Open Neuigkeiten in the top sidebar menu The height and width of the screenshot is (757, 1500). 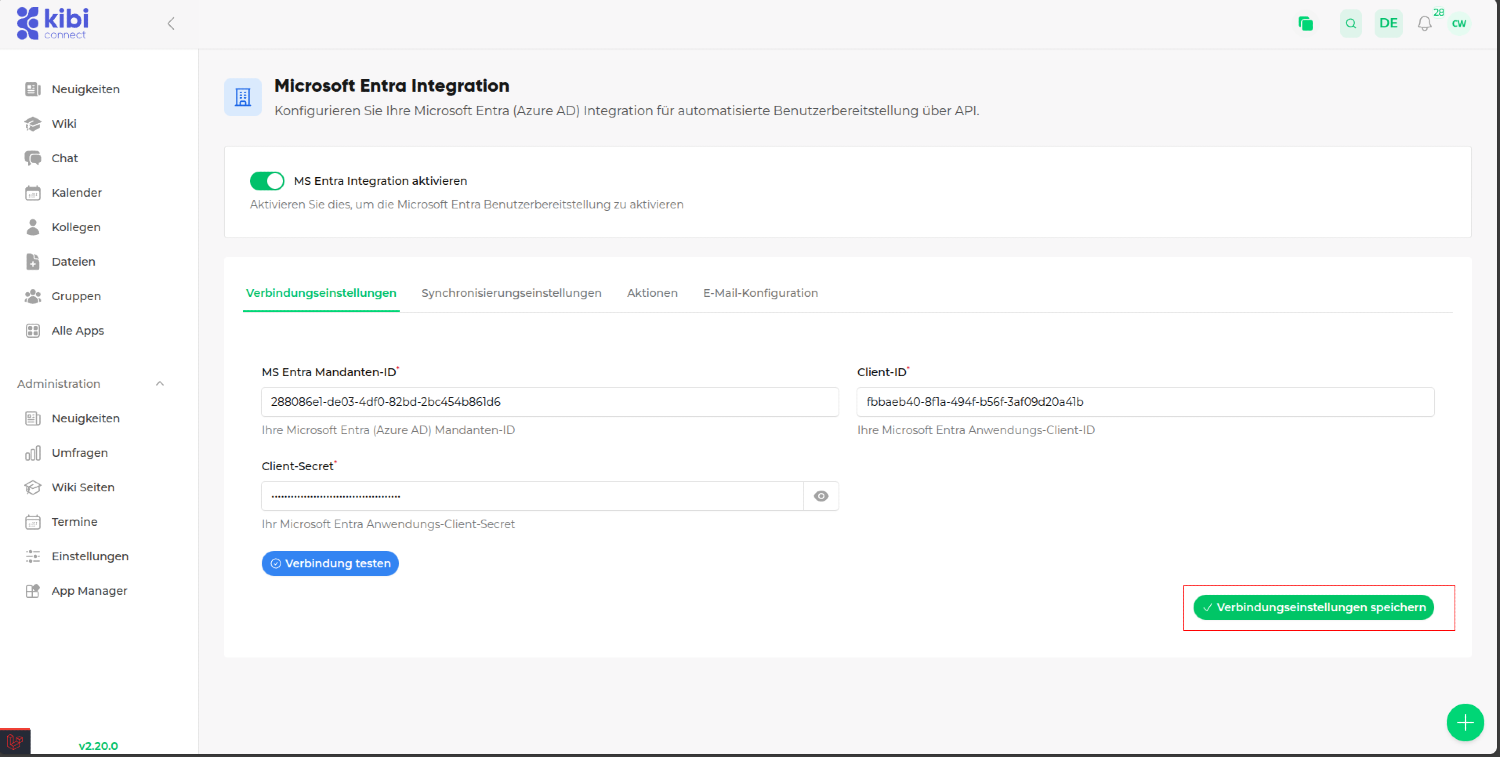coord(86,89)
